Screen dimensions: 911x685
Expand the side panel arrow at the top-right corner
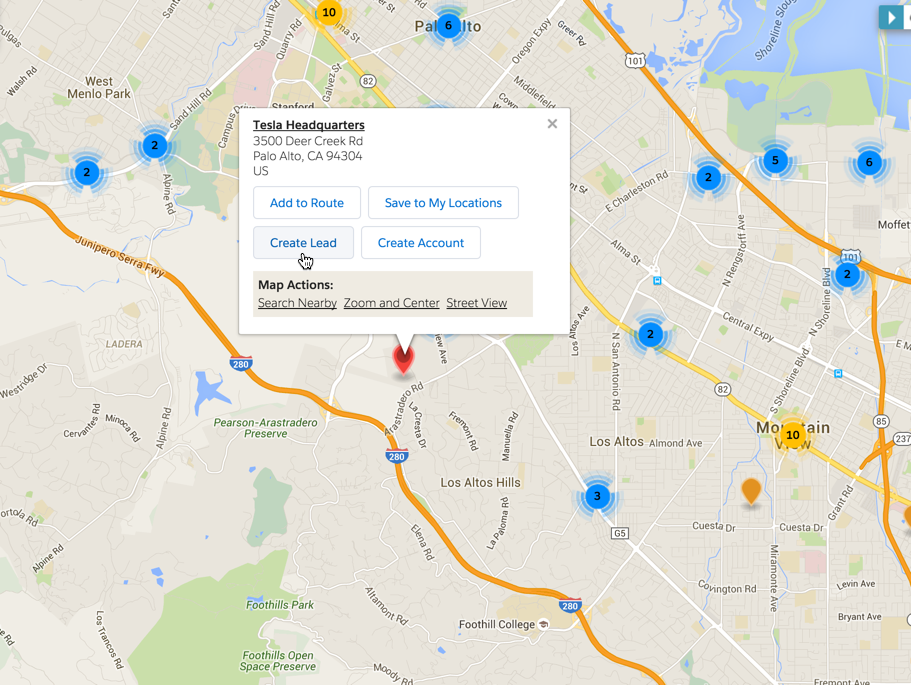(x=892, y=17)
